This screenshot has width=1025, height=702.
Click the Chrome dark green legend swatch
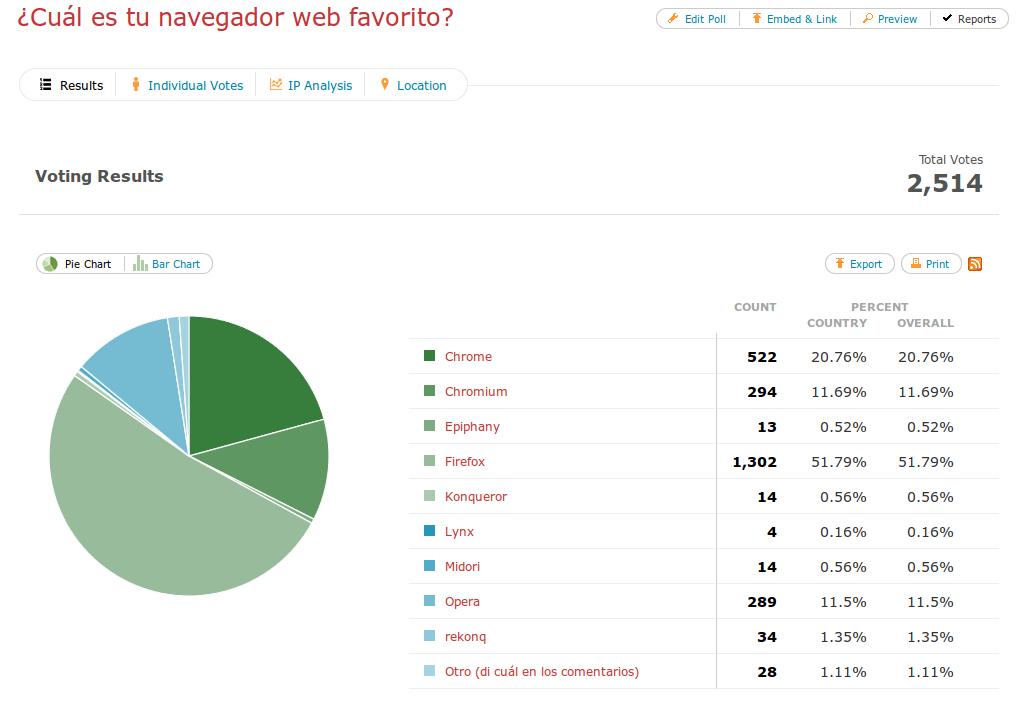click(430, 356)
